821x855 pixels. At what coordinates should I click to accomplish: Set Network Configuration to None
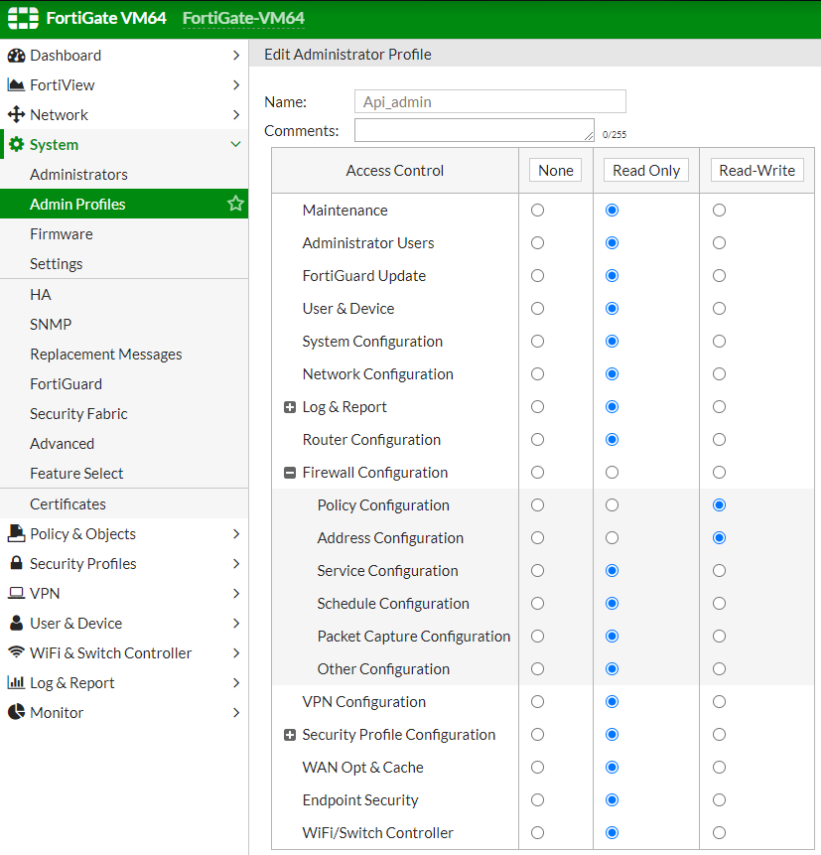pyautogui.click(x=538, y=374)
